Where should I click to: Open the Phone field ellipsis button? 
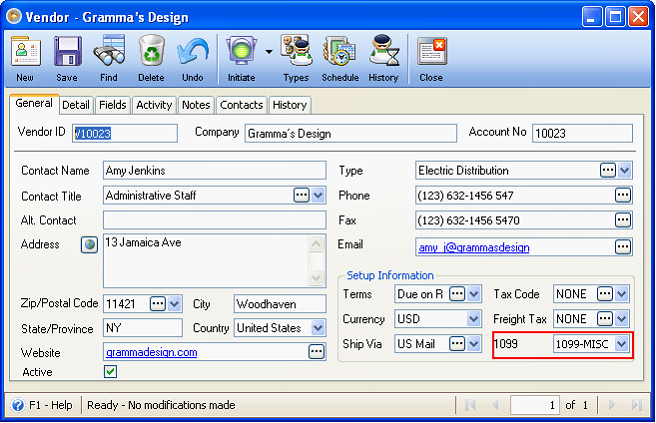click(623, 195)
